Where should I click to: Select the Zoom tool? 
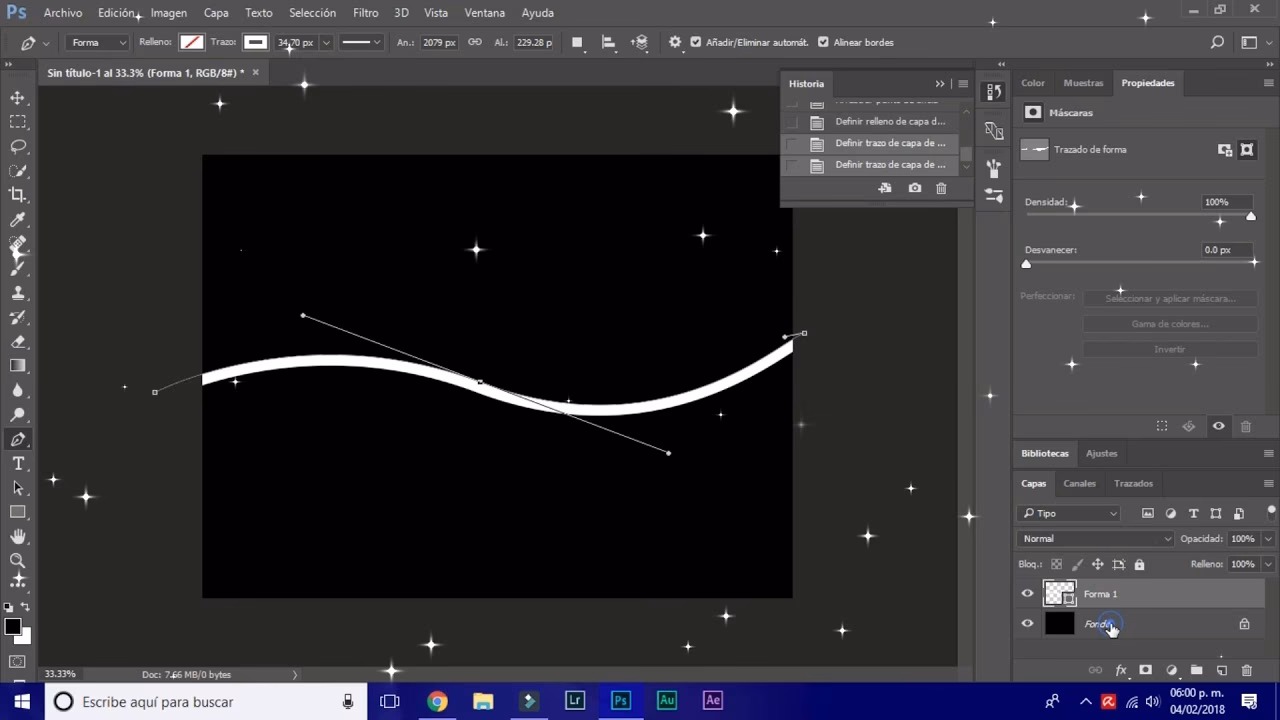(x=18, y=561)
